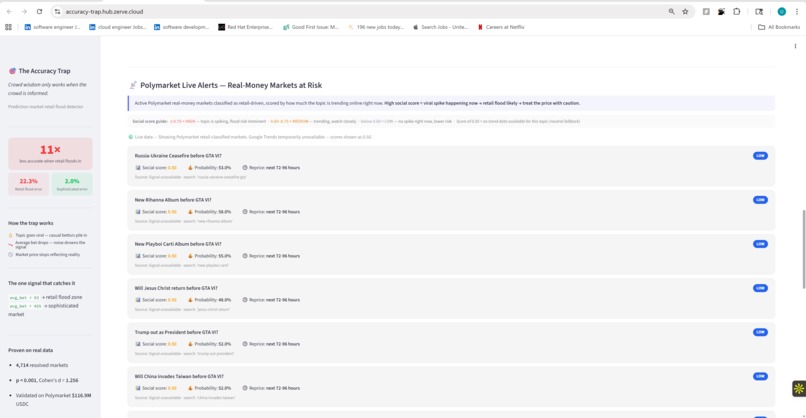Open the 'Search Jobs - Unite...' bookmark
The image size is (806, 418).
pyautogui.click(x=440, y=27)
